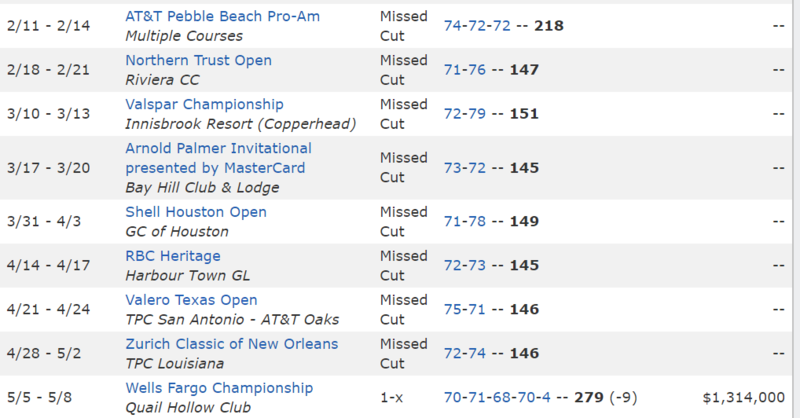Screen dimensions: 800x418
Task: Open the 72-73 RBC Heritage scores
Action: coord(463,266)
